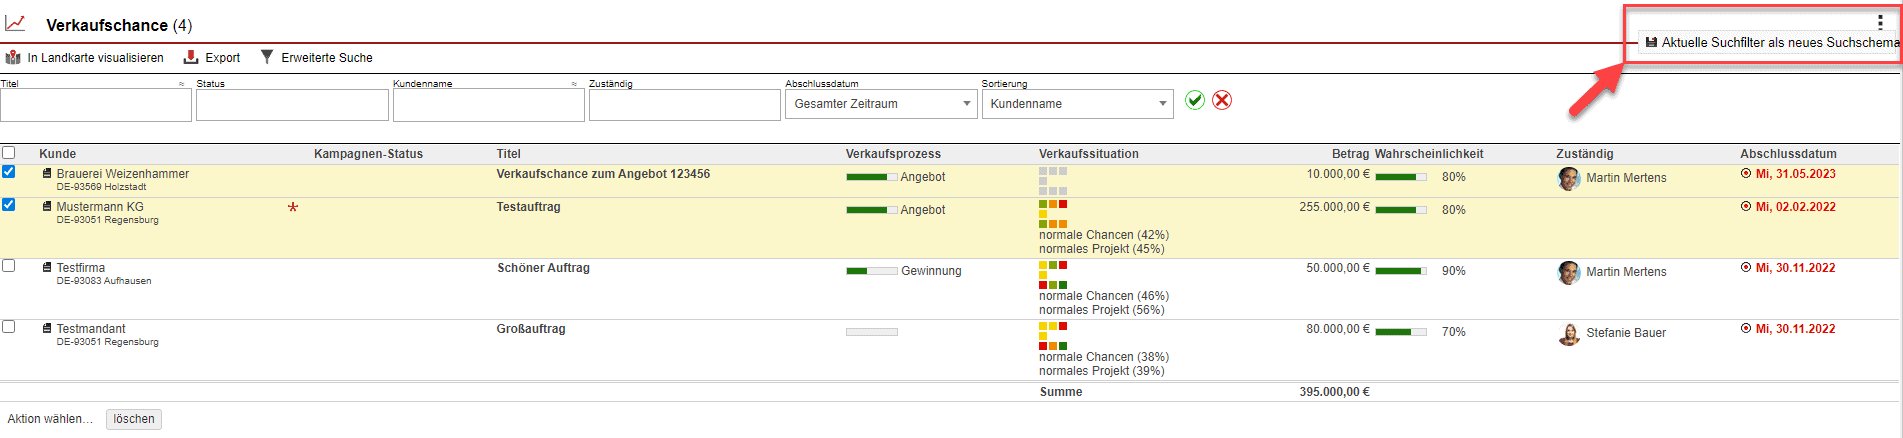Viewport: 1903px width, 438px height.
Task: Click company icon next to Brauerei Weizenhammer
Action: [x=47, y=174]
